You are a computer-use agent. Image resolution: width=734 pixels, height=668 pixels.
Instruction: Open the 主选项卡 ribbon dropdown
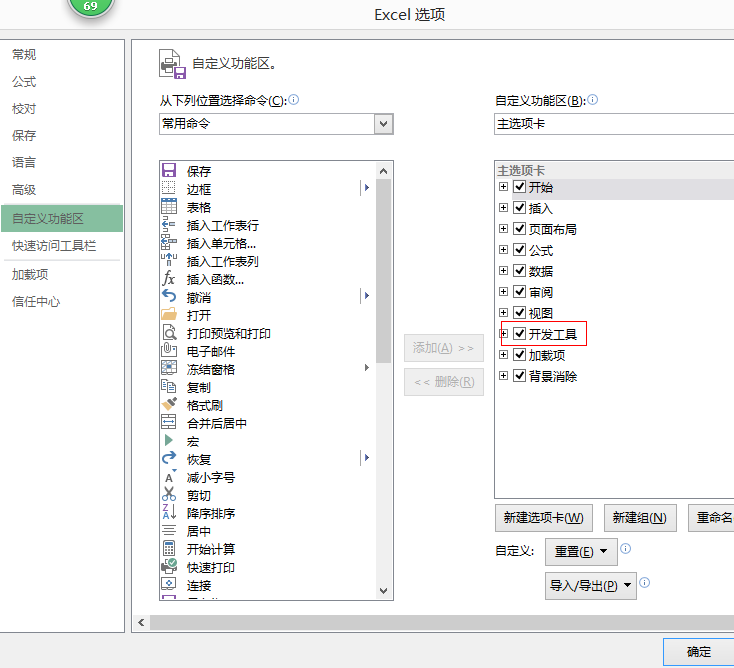(x=614, y=124)
